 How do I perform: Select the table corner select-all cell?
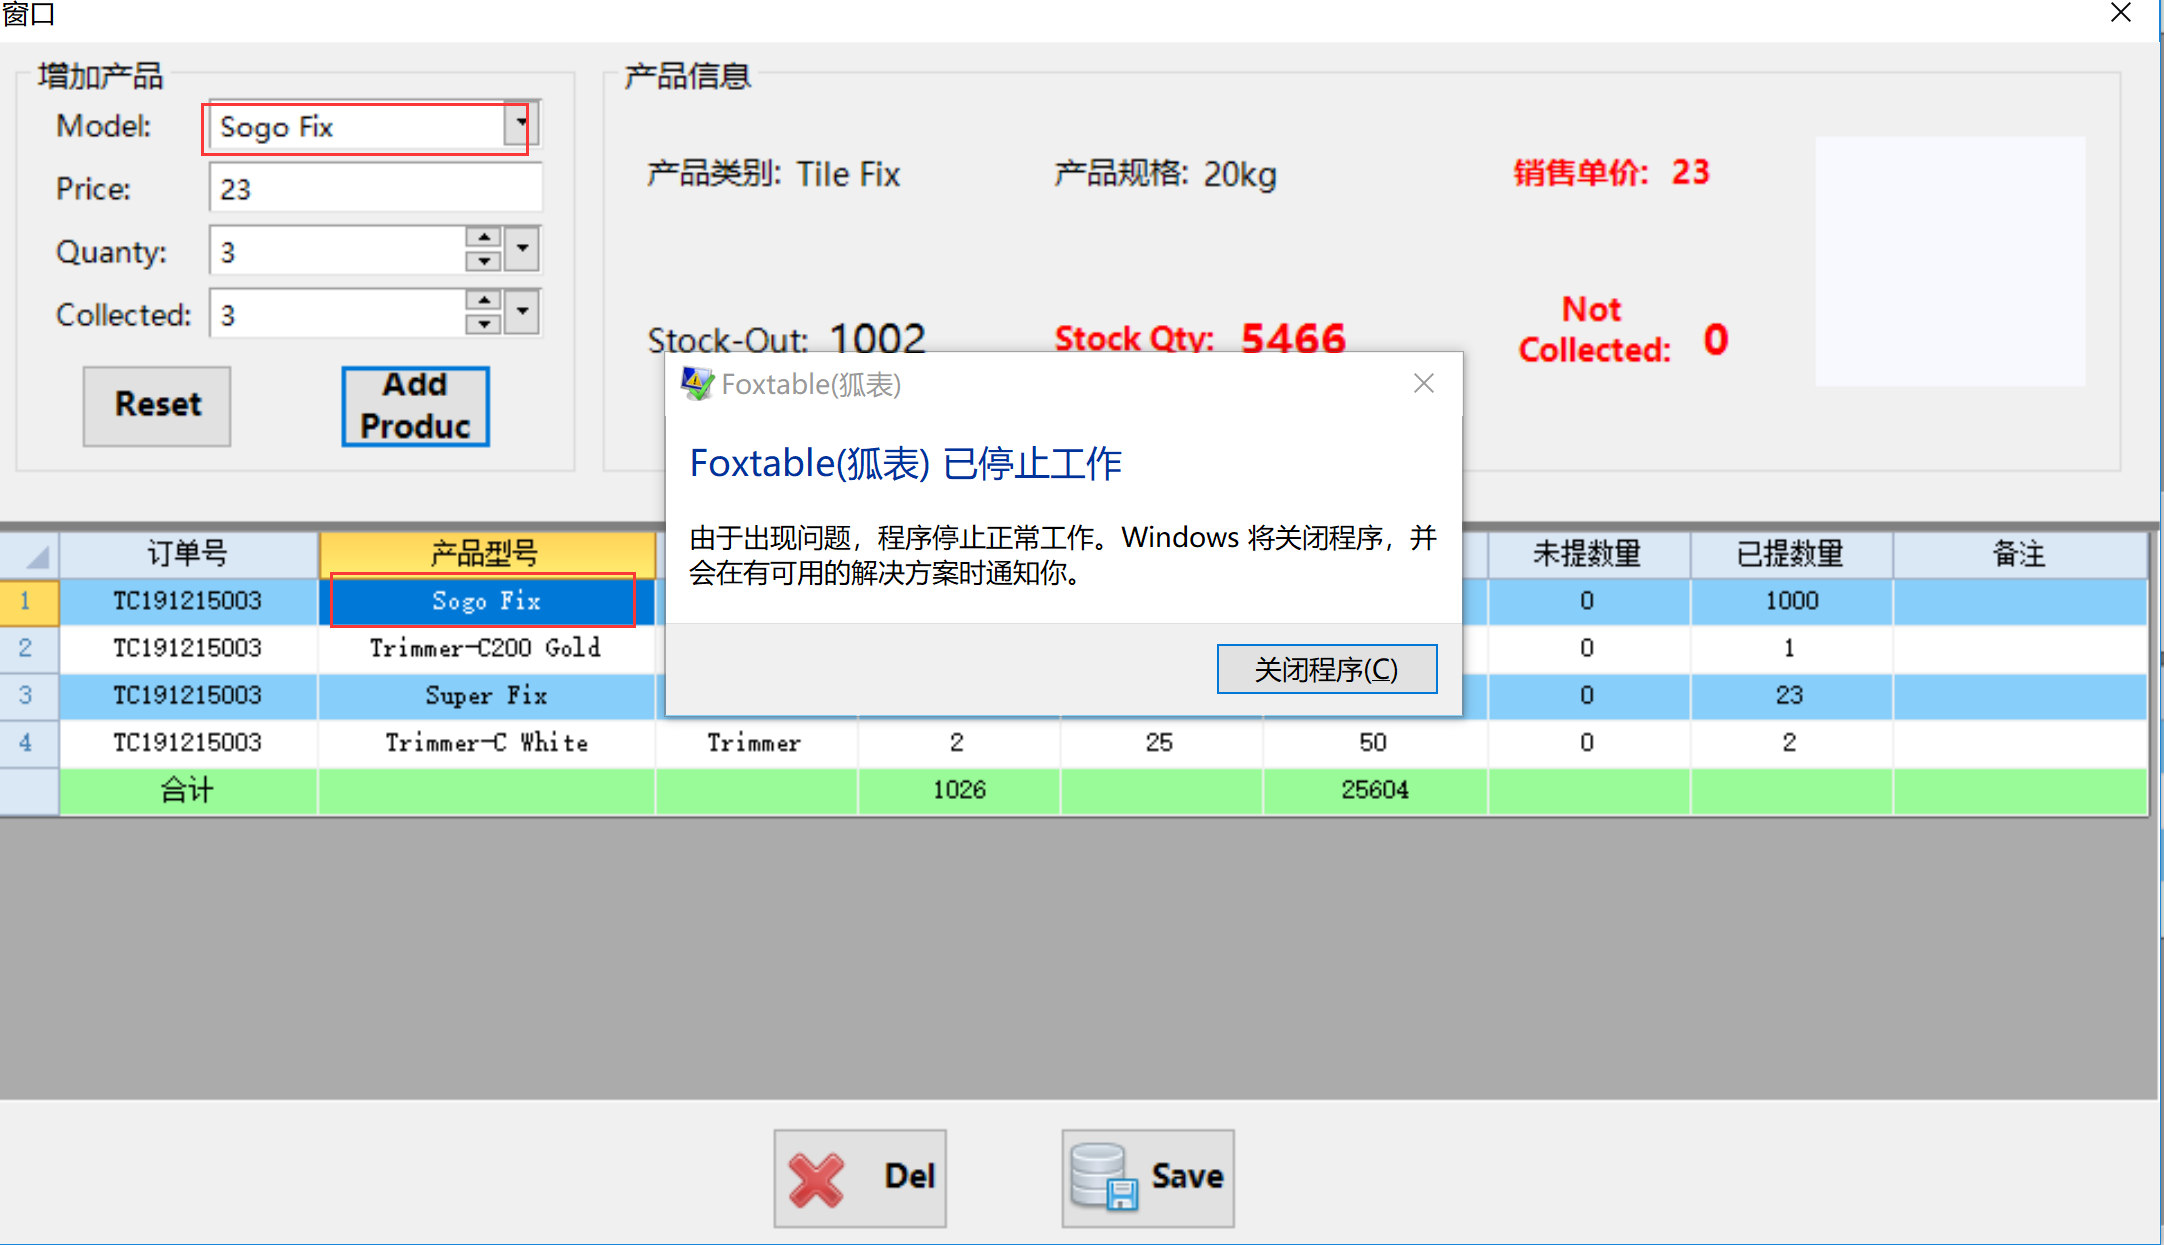[29, 554]
